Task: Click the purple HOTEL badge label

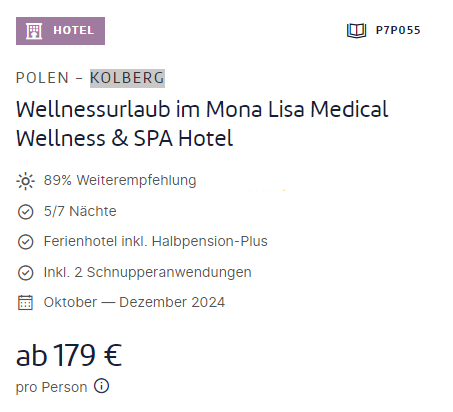Action: (60, 31)
